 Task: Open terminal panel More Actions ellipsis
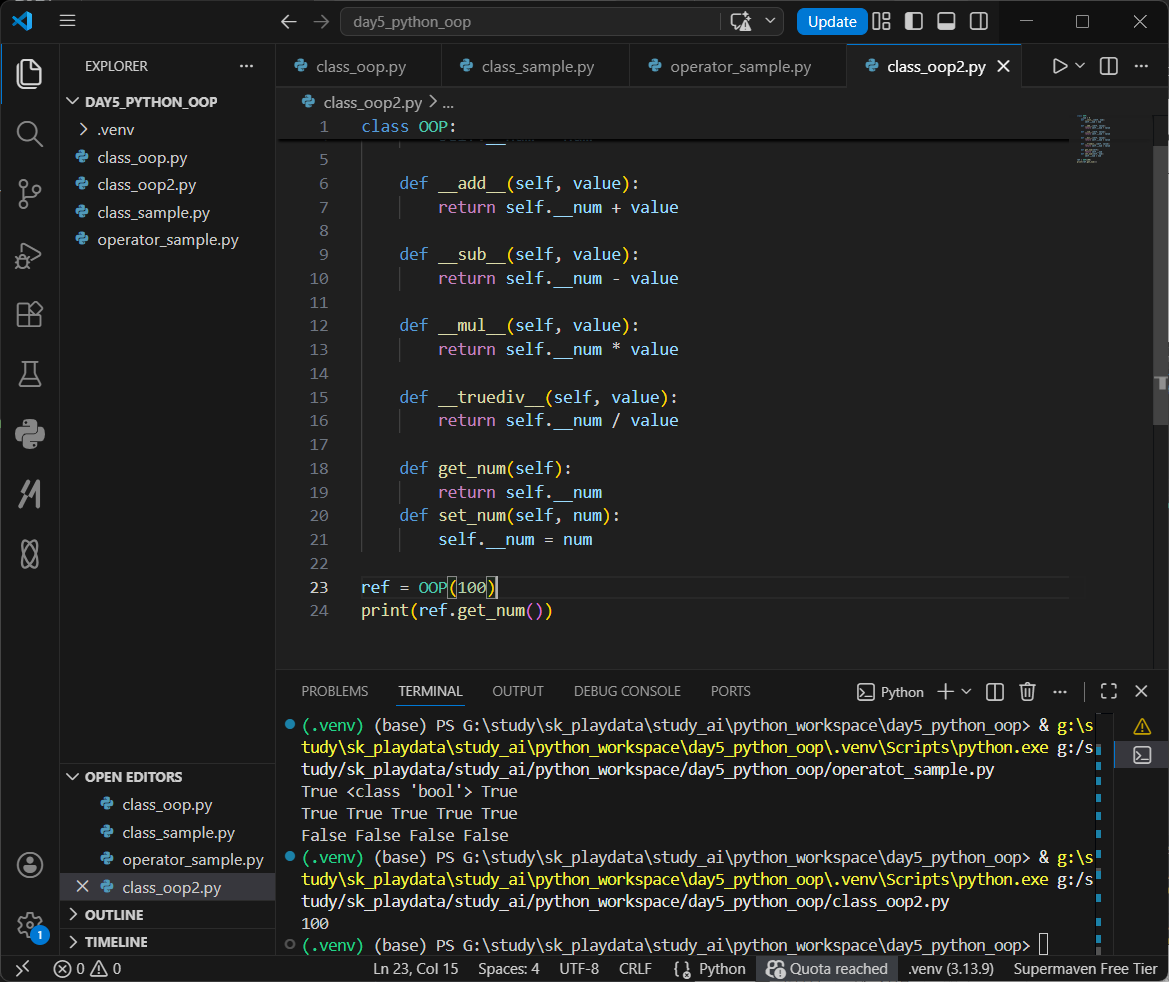pyautogui.click(x=1059, y=691)
